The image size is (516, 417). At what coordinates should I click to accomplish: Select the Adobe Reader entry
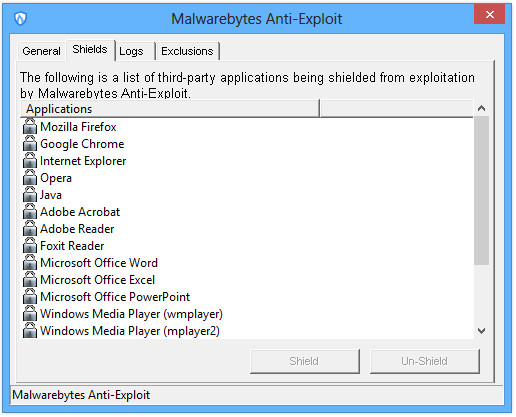pyautogui.click(x=77, y=229)
